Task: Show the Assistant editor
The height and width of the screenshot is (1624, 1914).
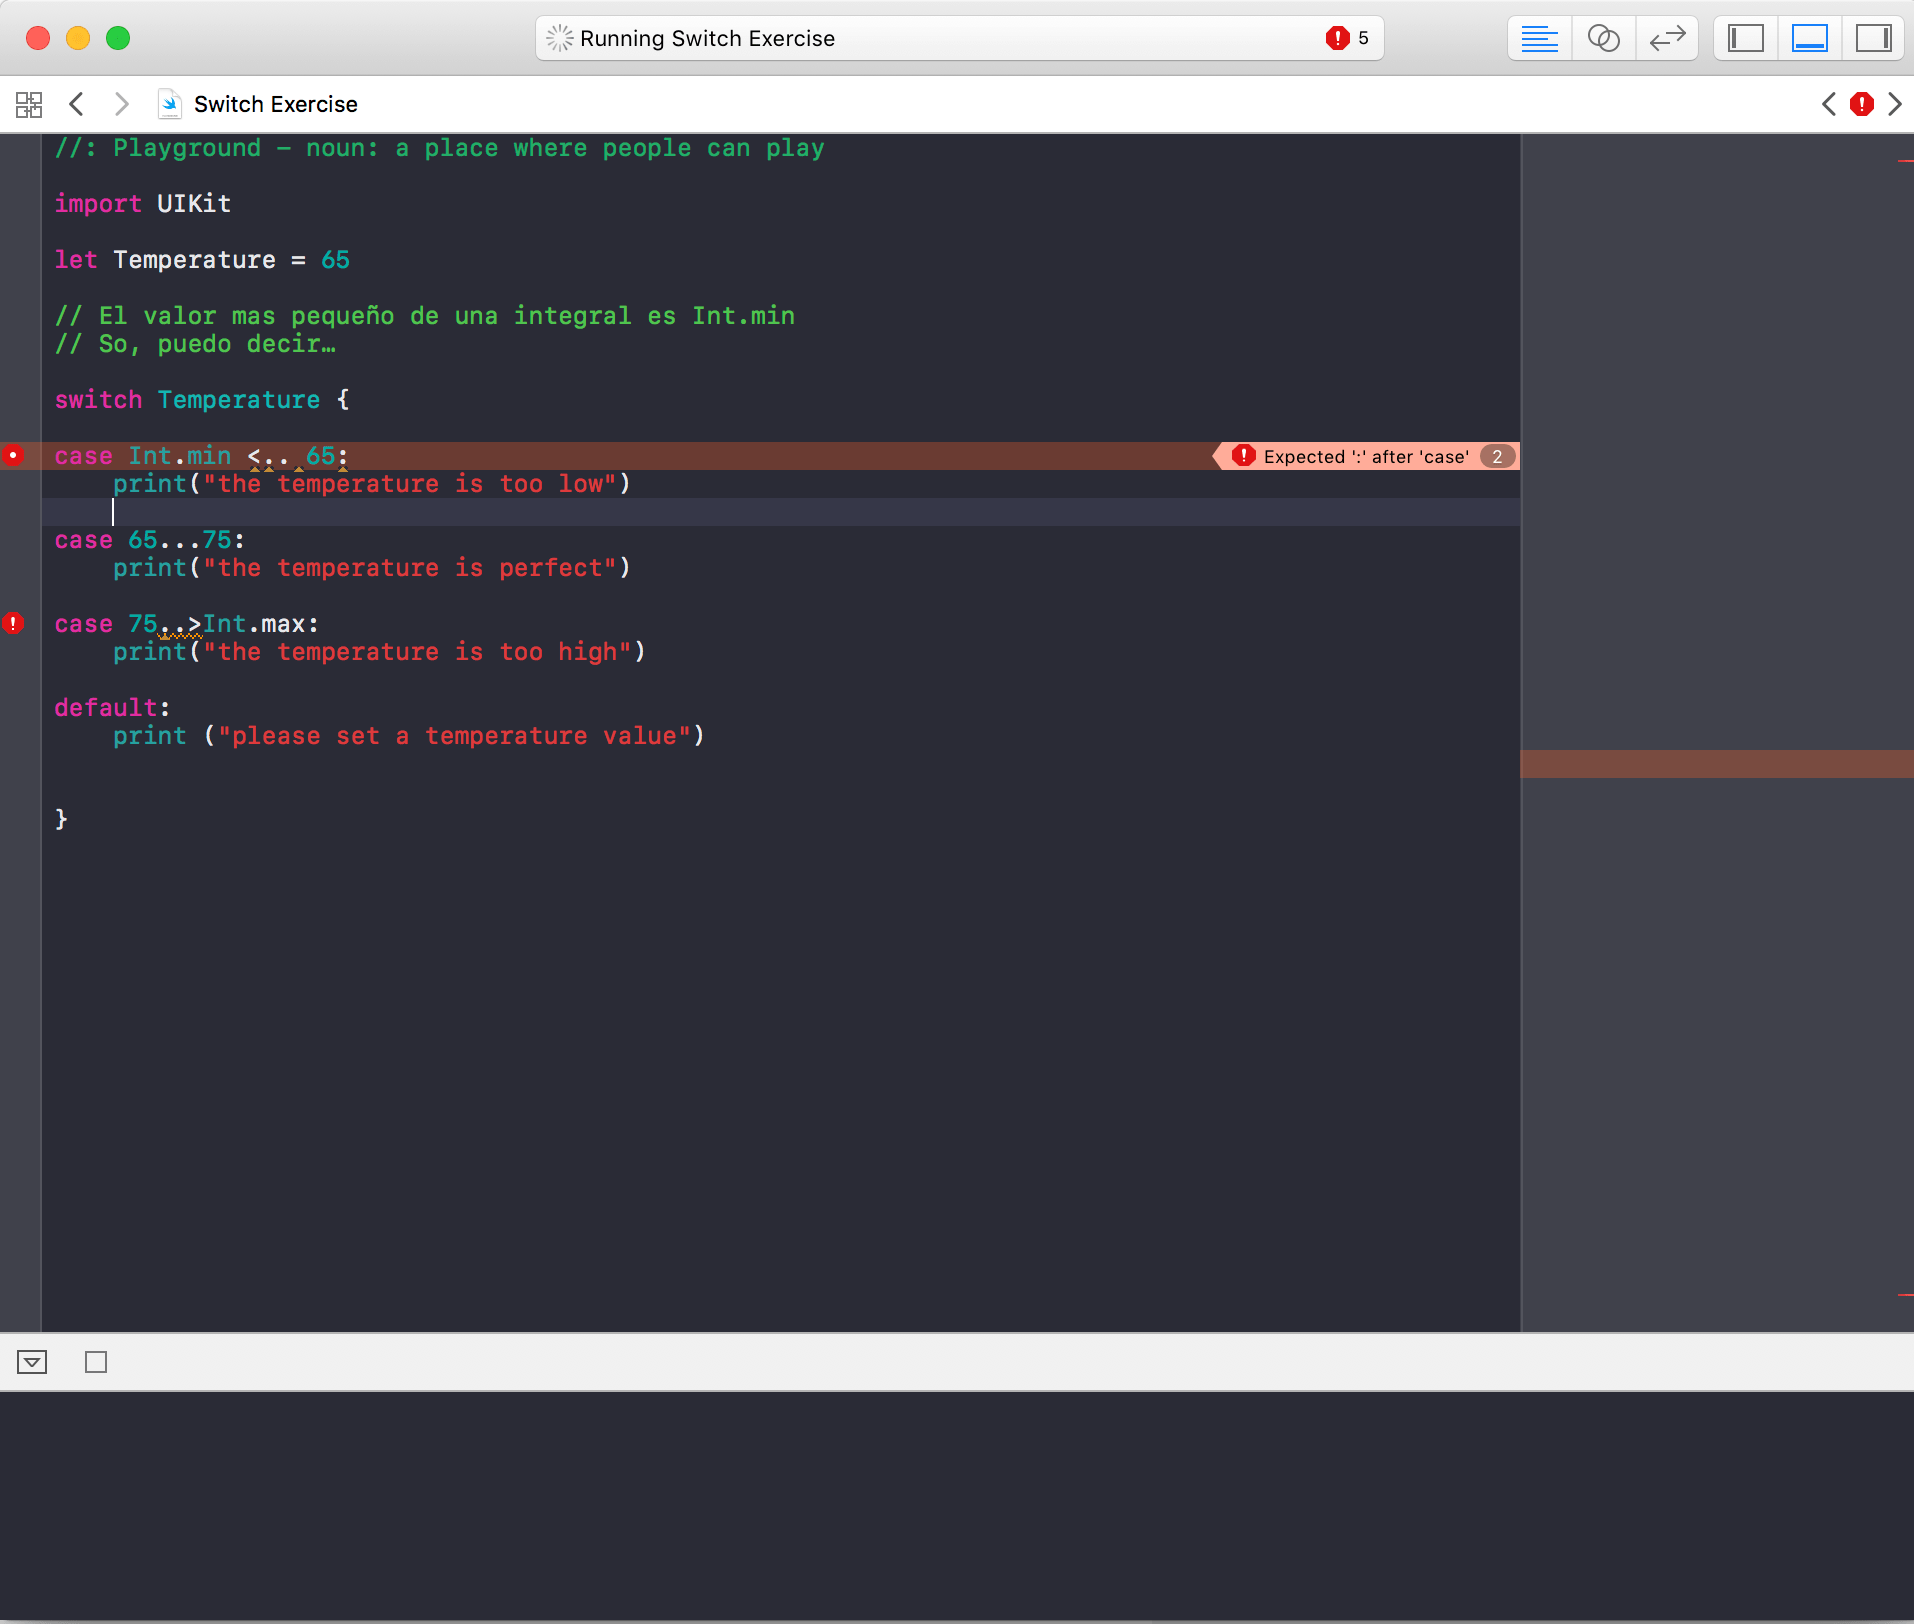Action: click(x=1603, y=39)
